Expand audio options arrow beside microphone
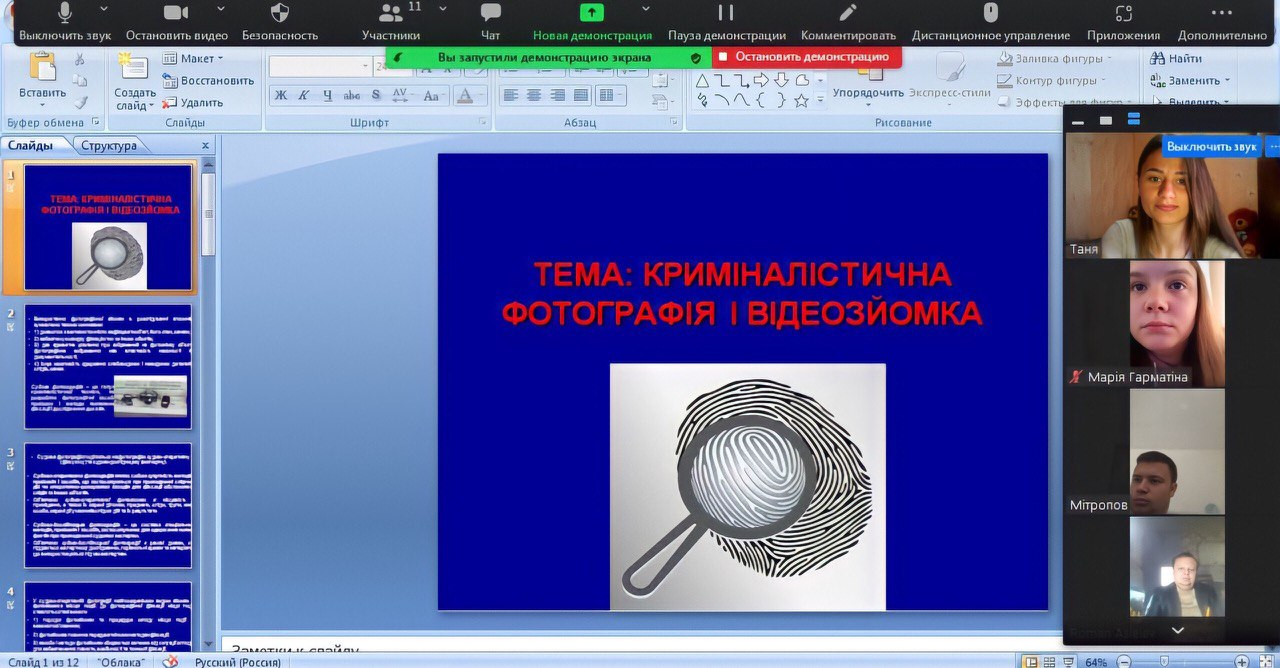1280x668 pixels. tap(104, 9)
